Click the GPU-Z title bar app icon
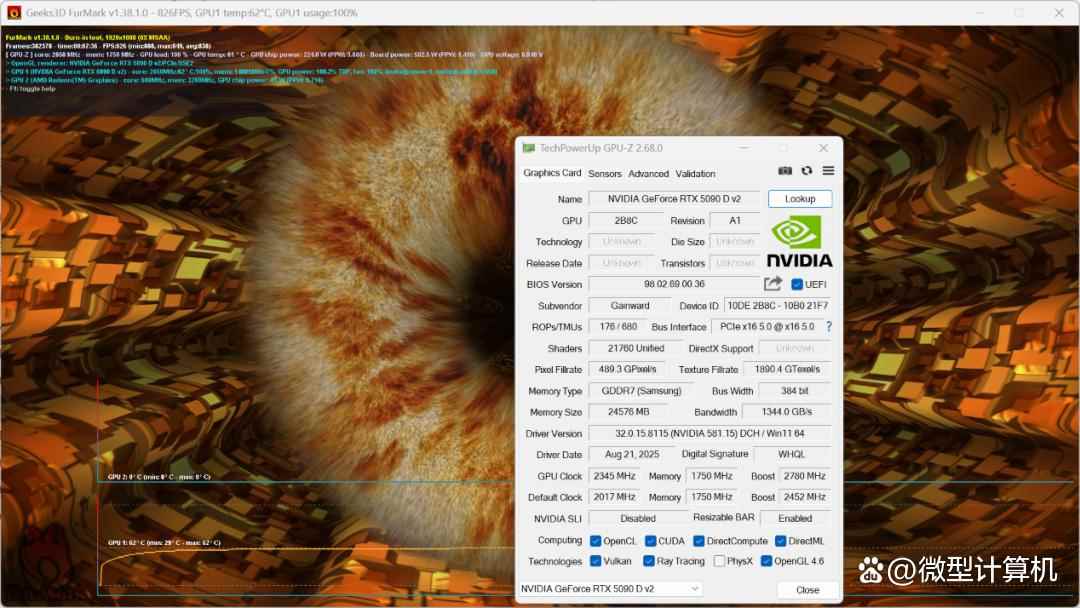Screen dimensions: 1080x608 point(528,148)
